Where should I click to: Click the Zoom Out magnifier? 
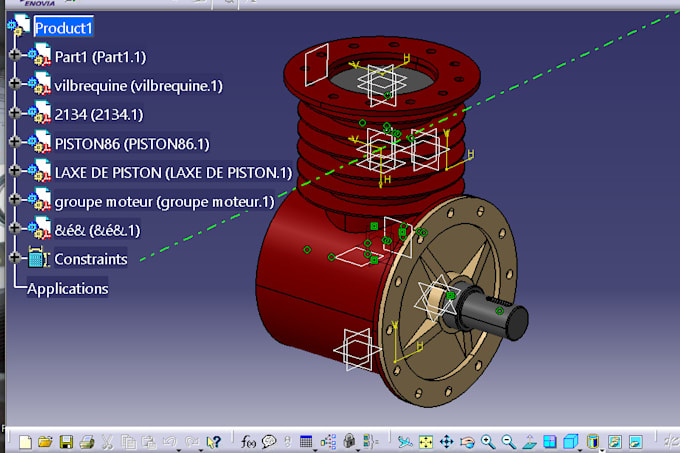click(x=509, y=442)
